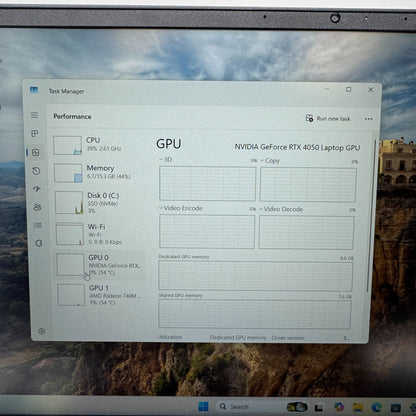Open the three-dot more options menu
This screenshot has height=416, width=416.
coord(368,119)
